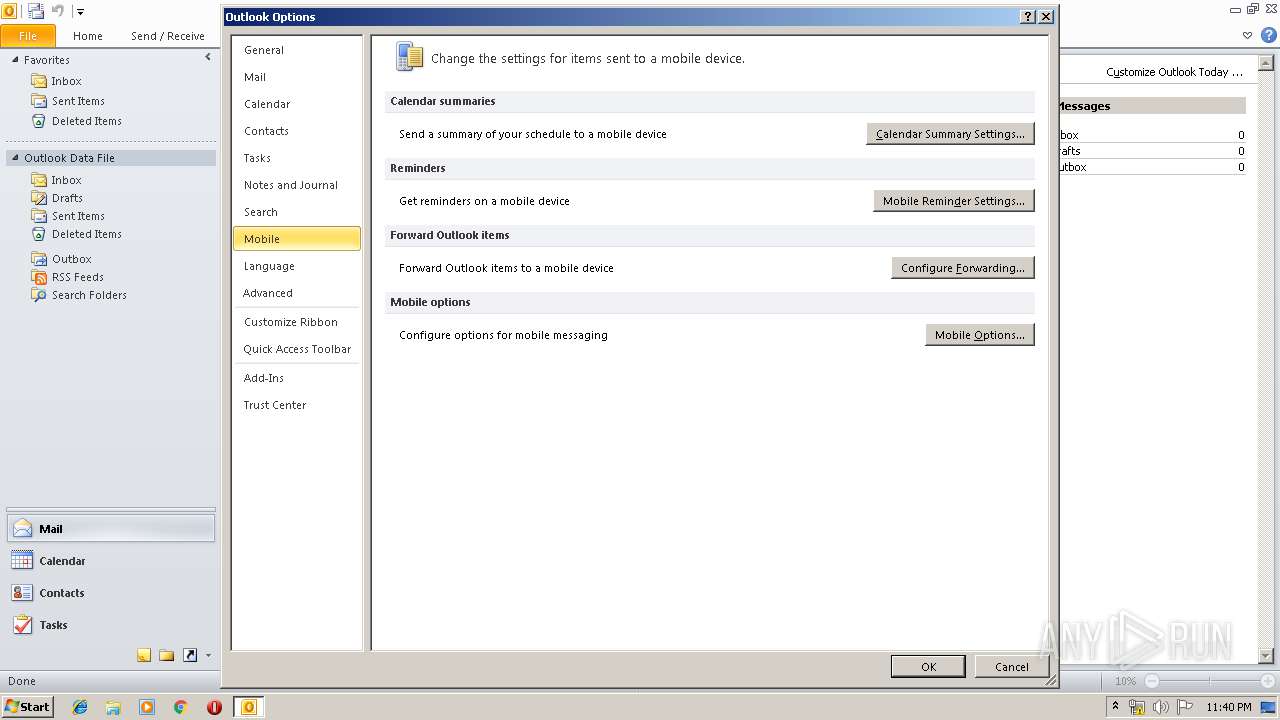The height and width of the screenshot is (720, 1280).
Task: Click Calendar Summary Settings button
Action: (950, 134)
